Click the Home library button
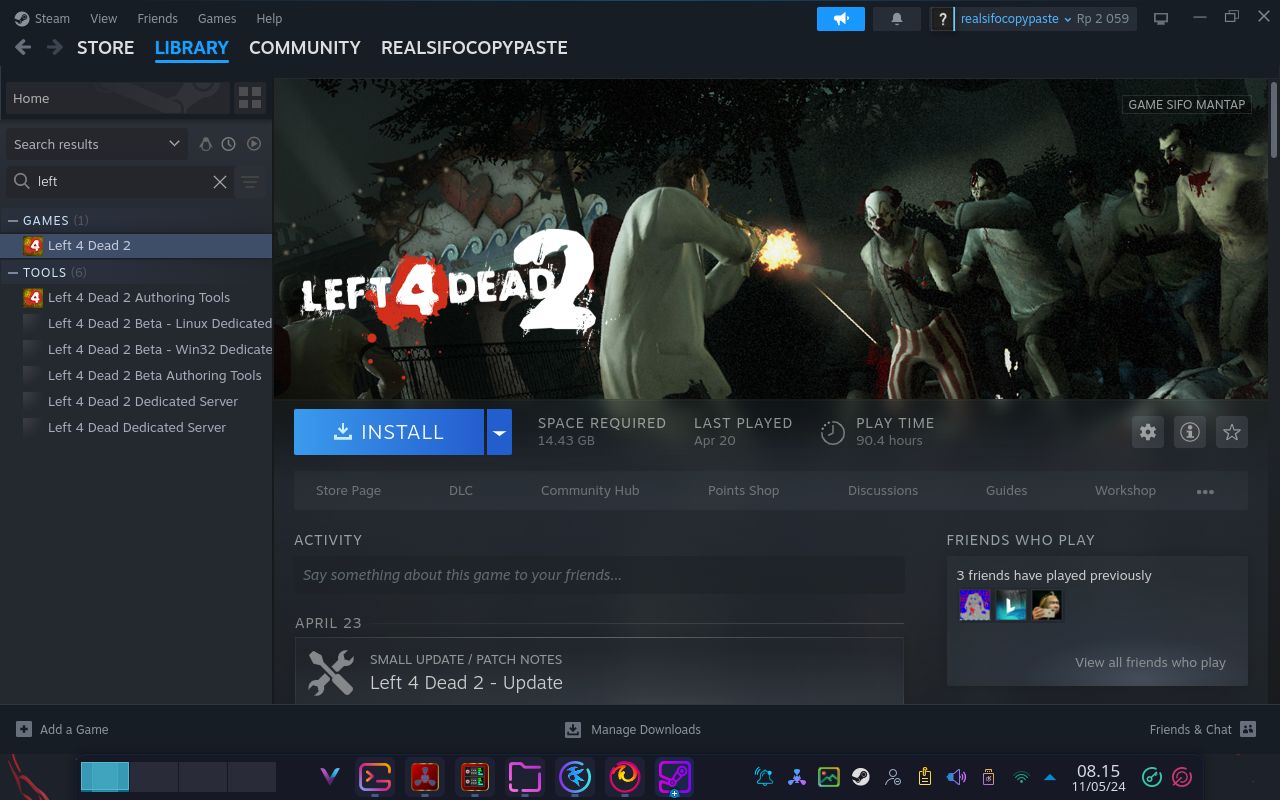The image size is (1280, 800). pos(118,98)
